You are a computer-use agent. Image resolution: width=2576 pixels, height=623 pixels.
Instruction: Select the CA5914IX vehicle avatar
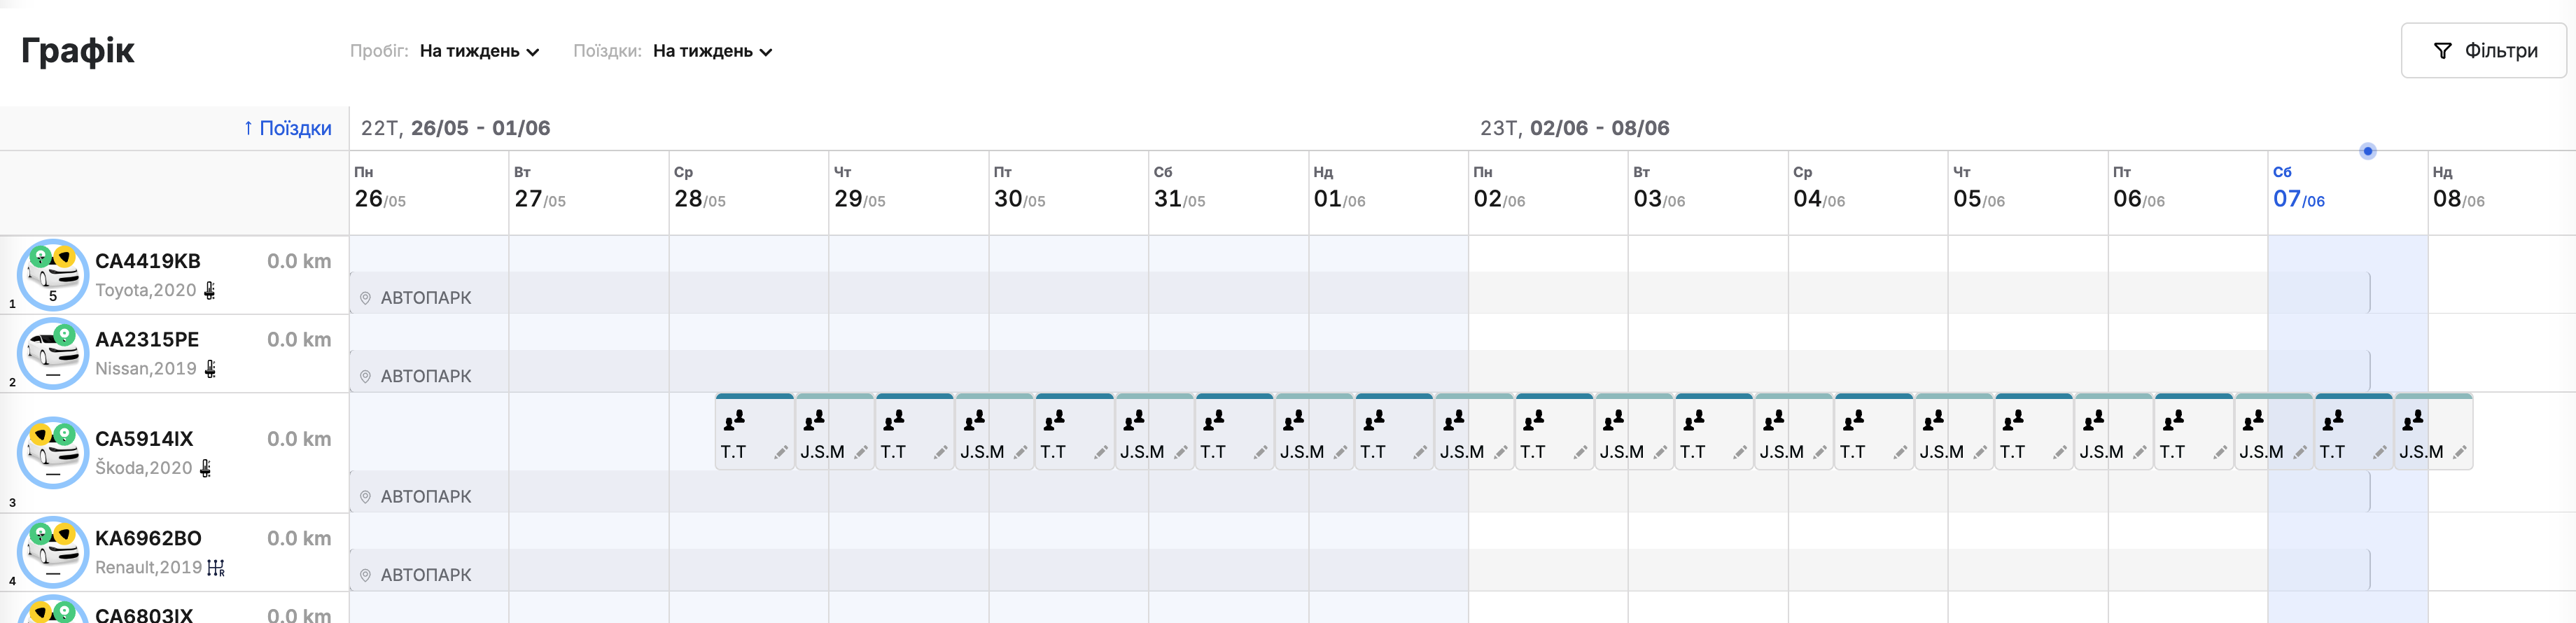point(53,452)
